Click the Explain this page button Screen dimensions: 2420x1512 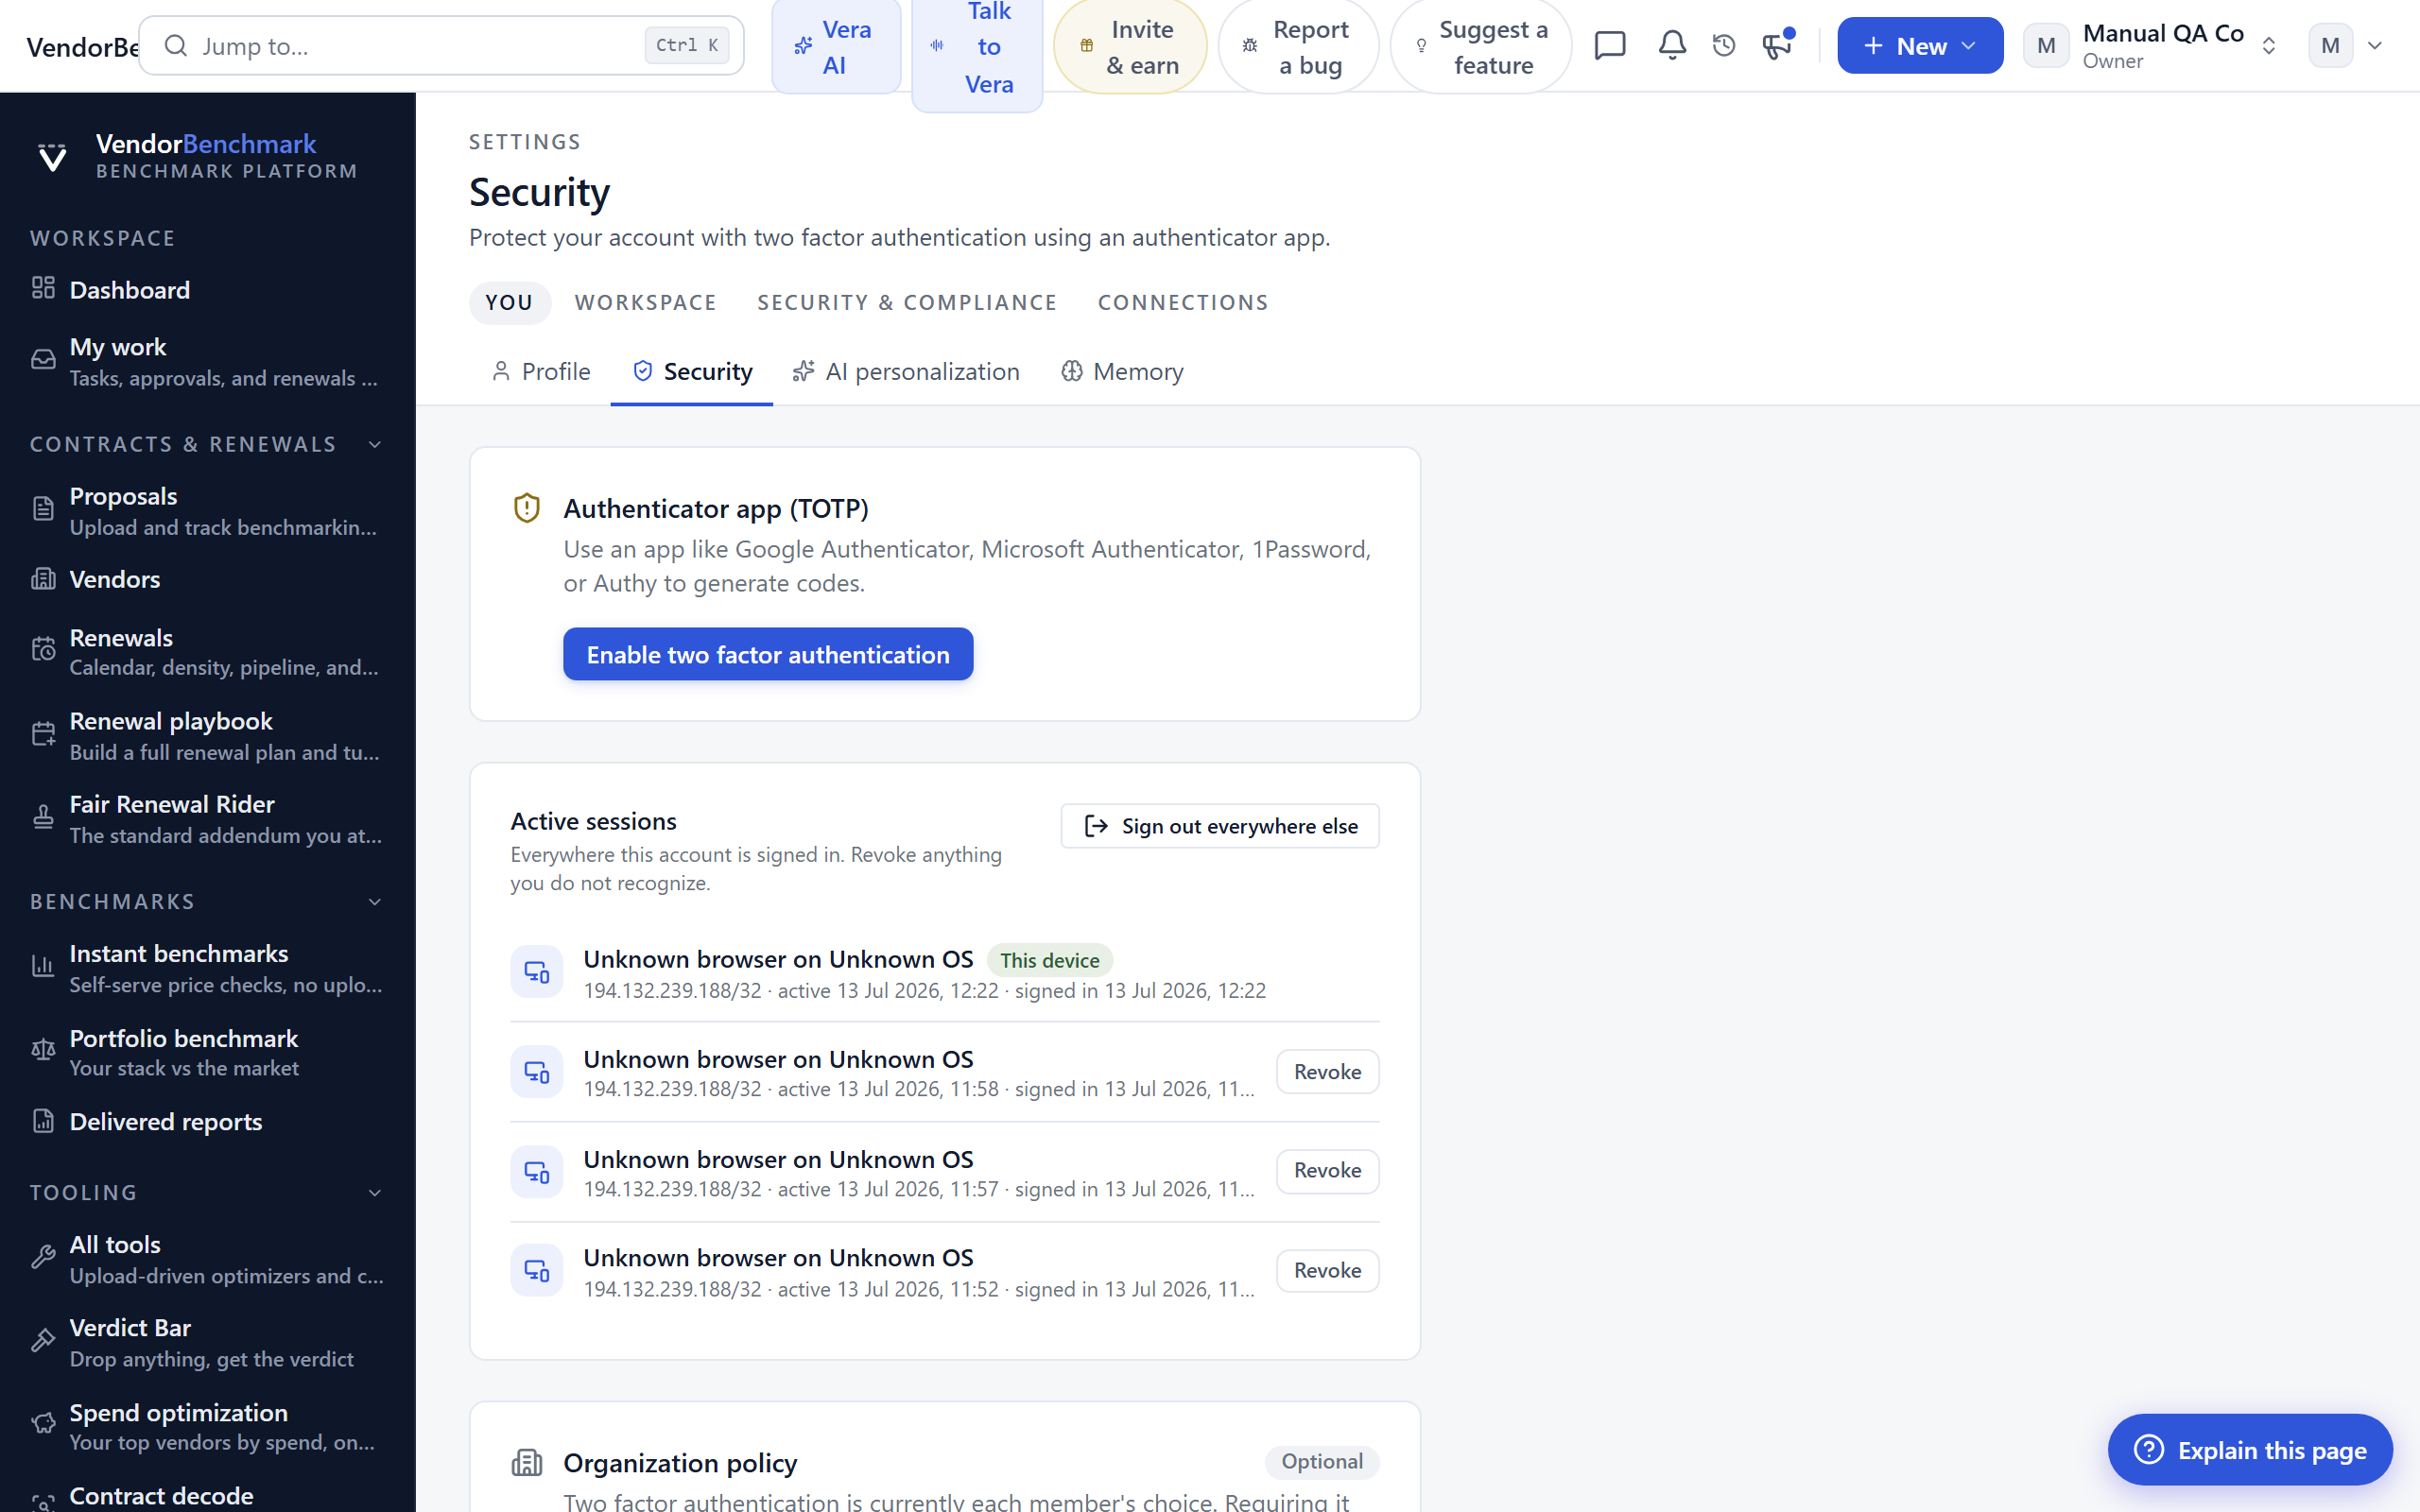(x=2250, y=1449)
